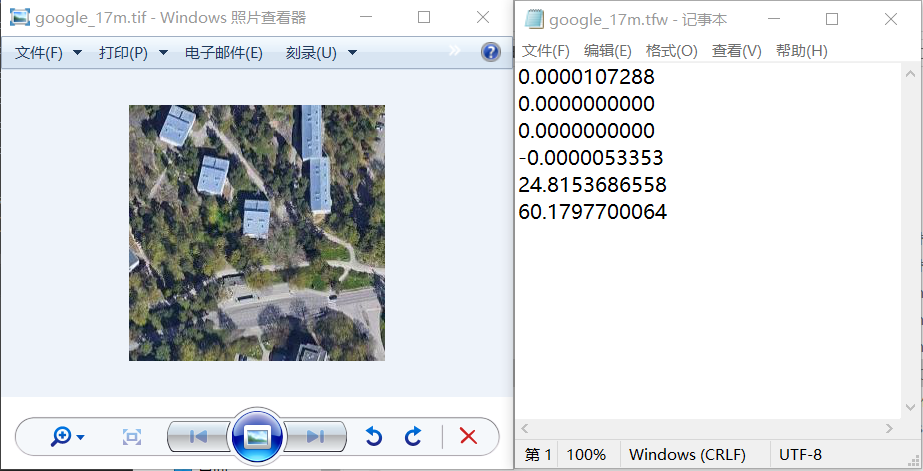Click the 100% zoom status in Notepad
Image resolution: width=923 pixels, height=471 pixels.
click(586, 455)
